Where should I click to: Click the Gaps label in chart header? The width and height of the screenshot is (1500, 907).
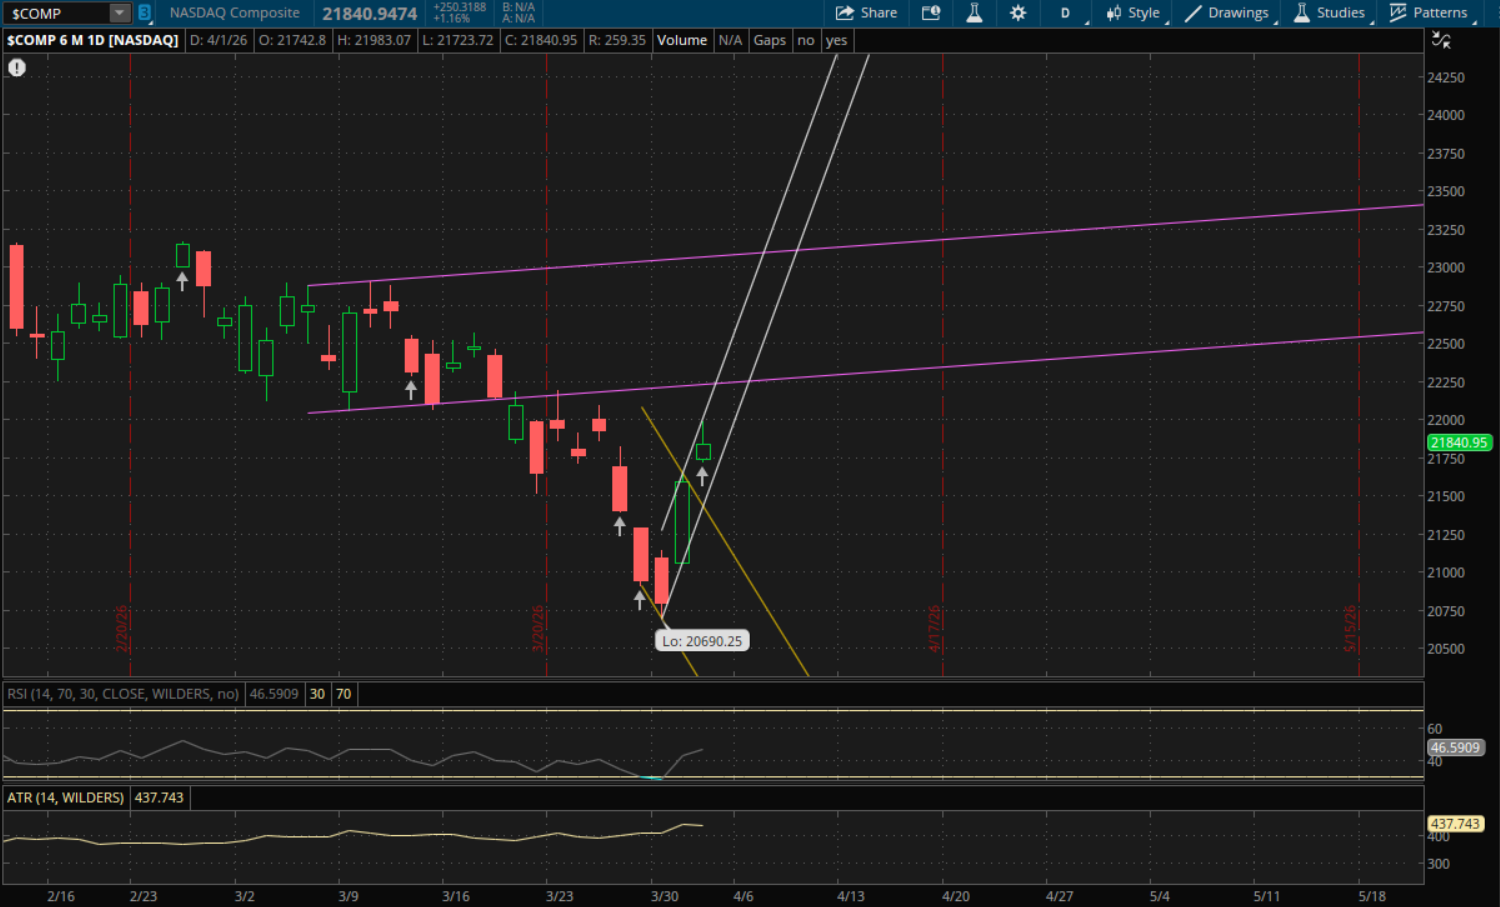pos(769,40)
